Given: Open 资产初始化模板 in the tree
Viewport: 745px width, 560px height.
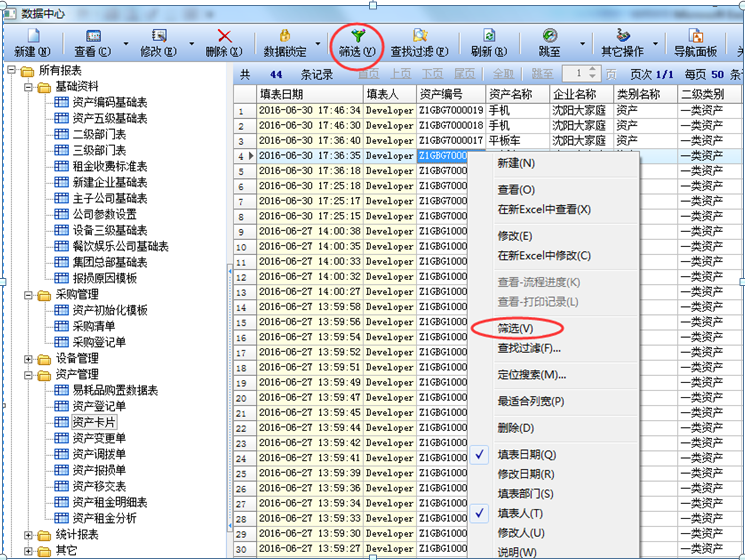Looking at the screenshot, I should [110, 310].
